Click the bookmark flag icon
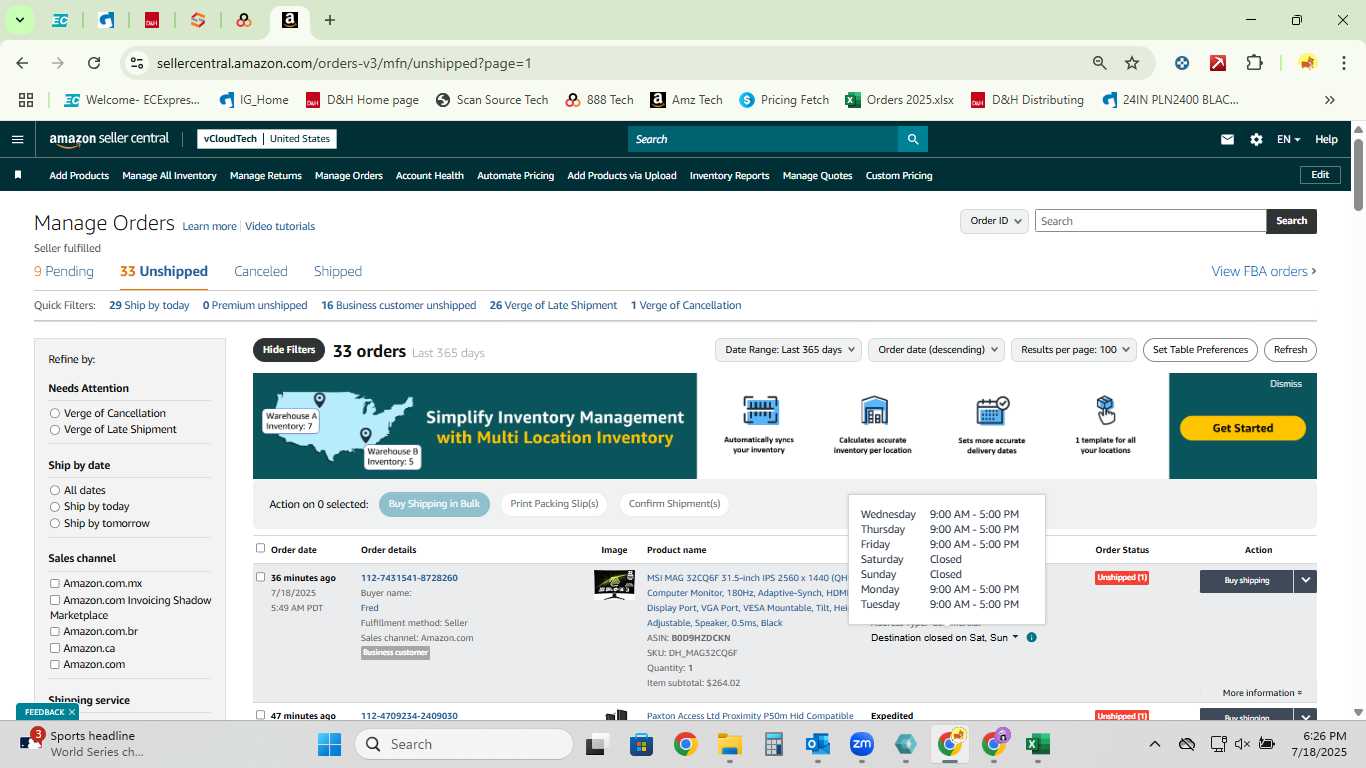1366x768 pixels. (18, 175)
